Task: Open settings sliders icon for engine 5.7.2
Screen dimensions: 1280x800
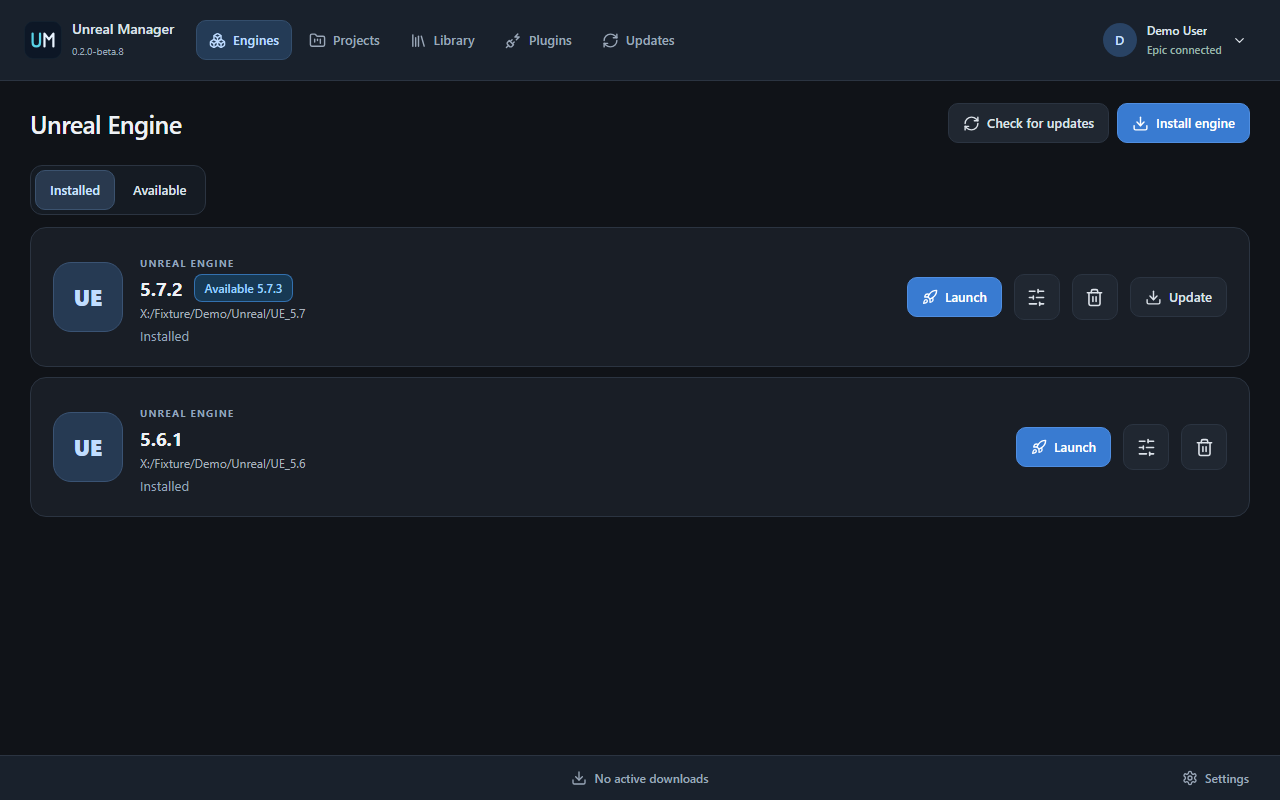Action: tap(1037, 297)
